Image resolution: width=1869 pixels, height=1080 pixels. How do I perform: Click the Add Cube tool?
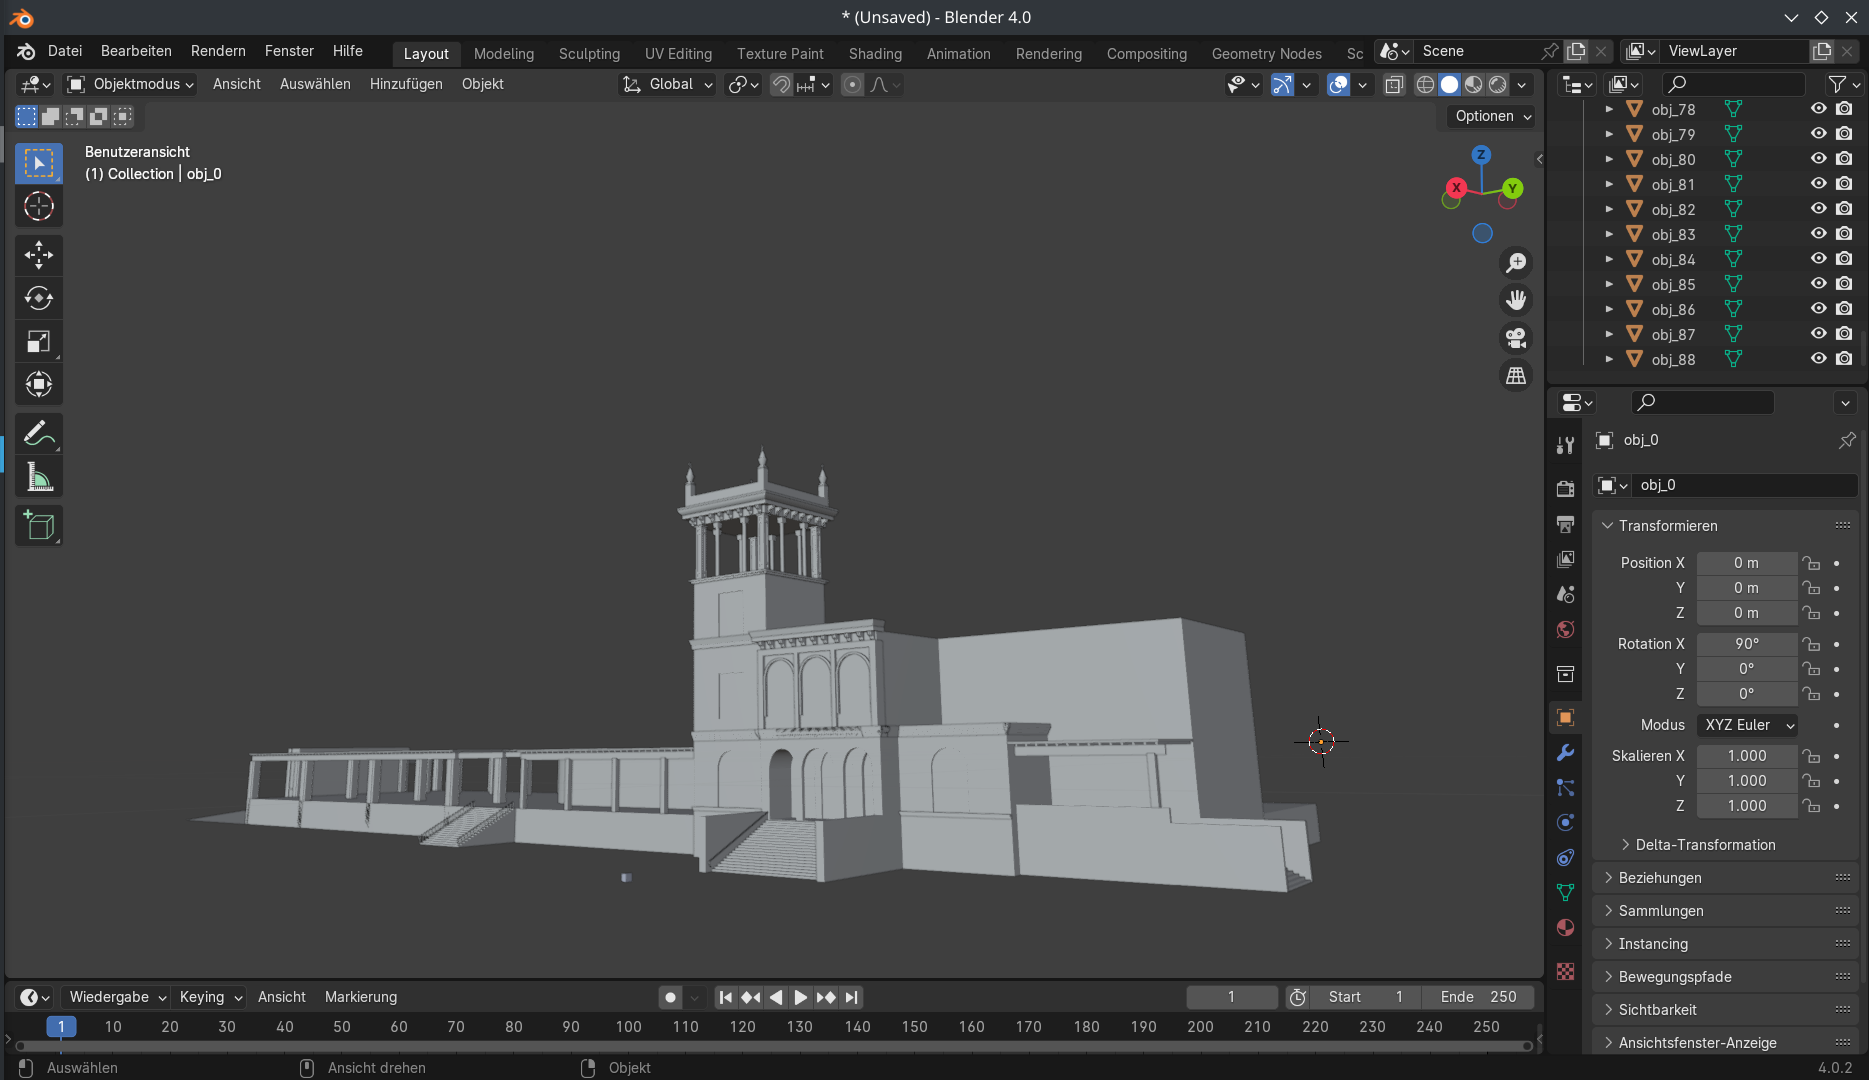click(39, 526)
